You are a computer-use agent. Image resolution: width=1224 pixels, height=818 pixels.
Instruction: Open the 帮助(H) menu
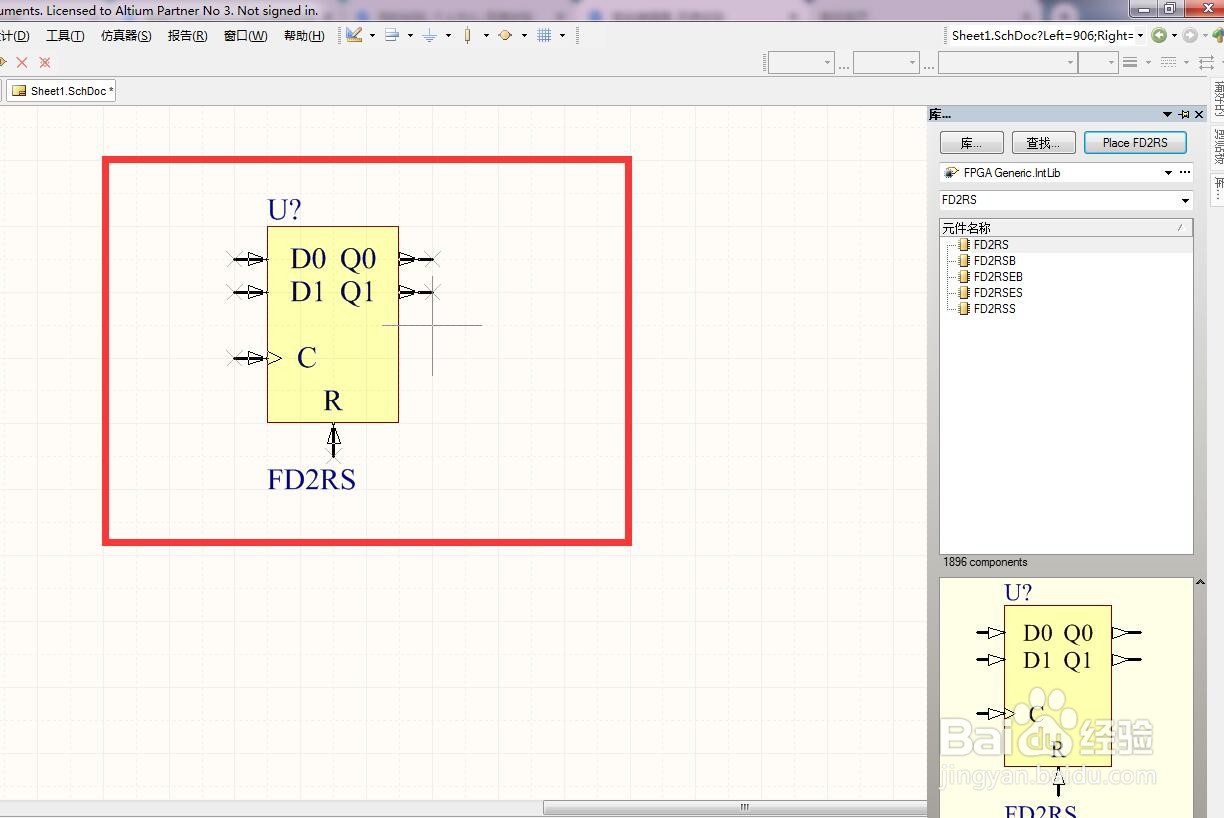[304, 35]
